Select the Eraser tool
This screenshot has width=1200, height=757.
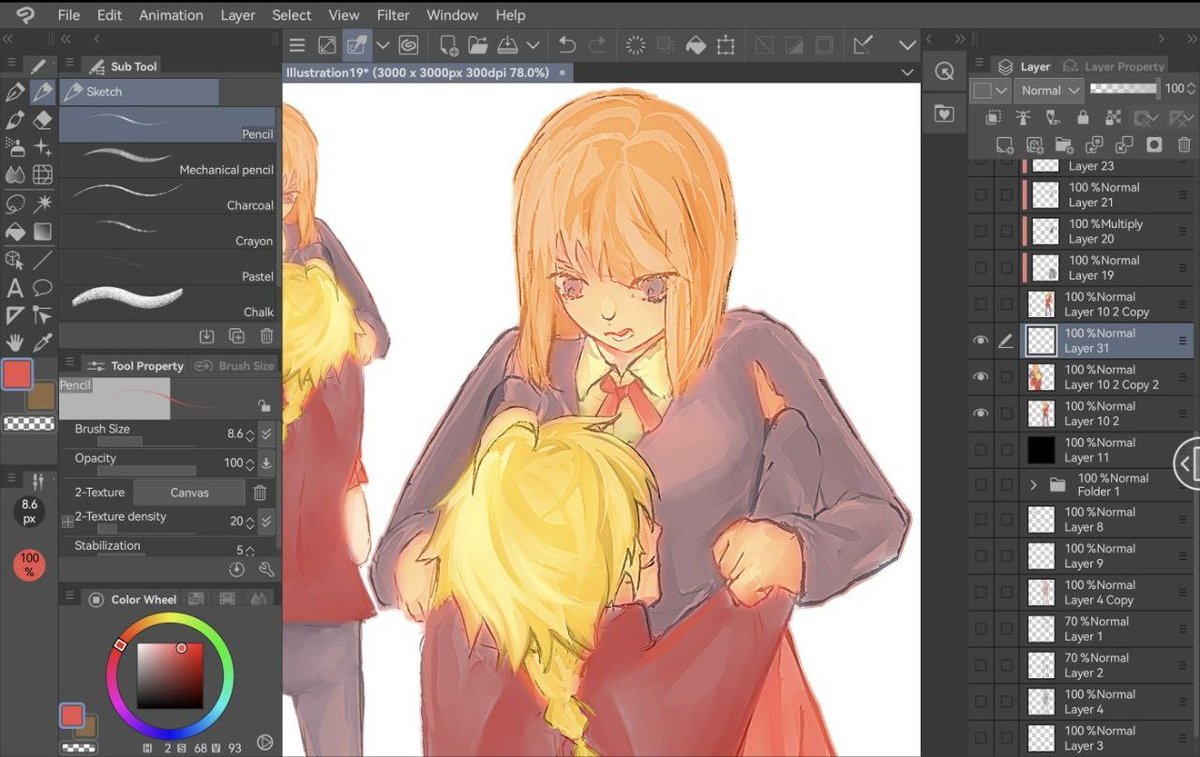pos(42,120)
